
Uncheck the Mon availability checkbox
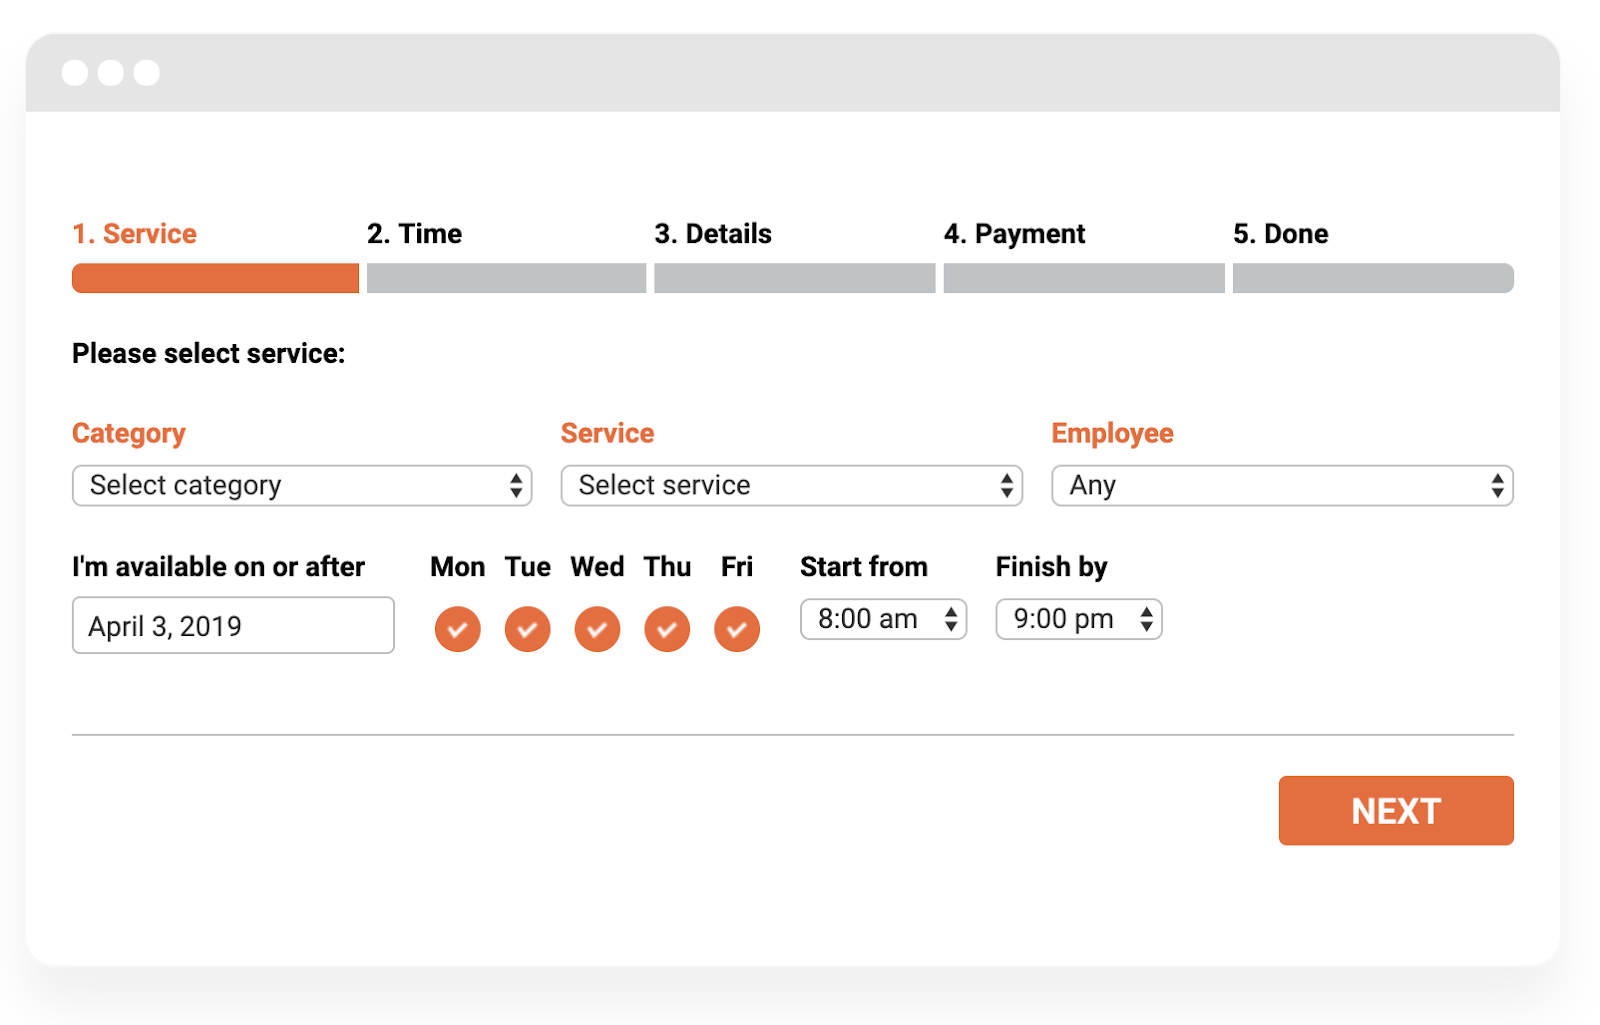(458, 629)
